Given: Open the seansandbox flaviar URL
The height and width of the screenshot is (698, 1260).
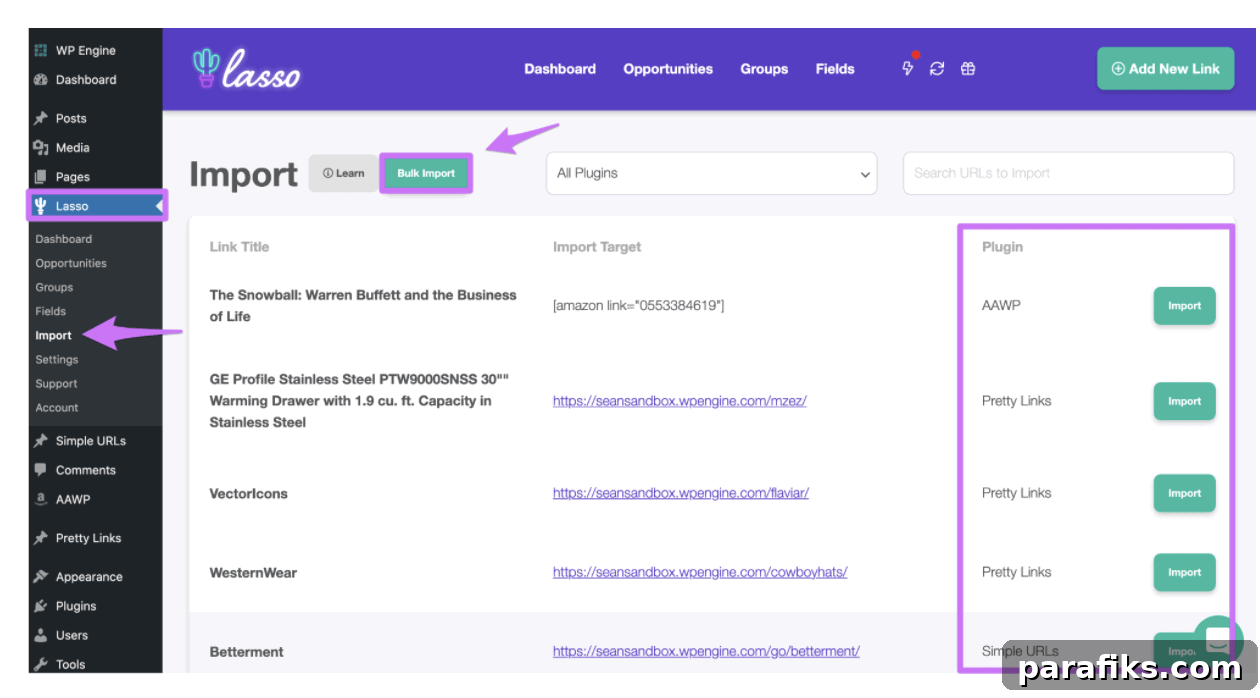Looking at the screenshot, I should 681,493.
